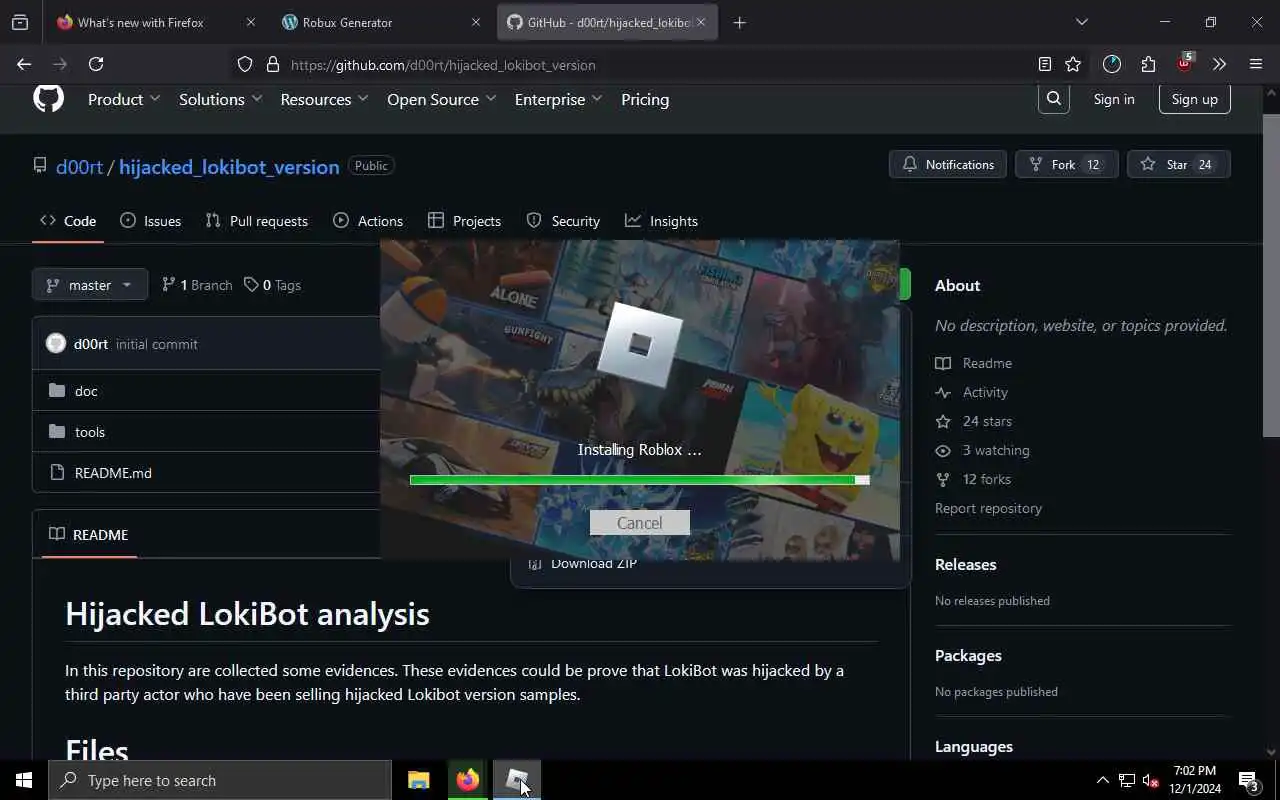Bookmark this page with star icon
The width and height of the screenshot is (1280, 800).
click(1073, 64)
